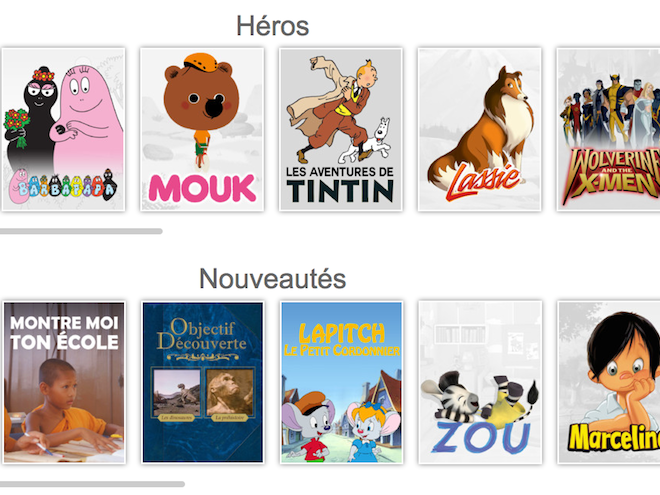This screenshot has width=660, height=495.
Task: Open Wolverine and the X-Men
Action: (x=608, y=129)
